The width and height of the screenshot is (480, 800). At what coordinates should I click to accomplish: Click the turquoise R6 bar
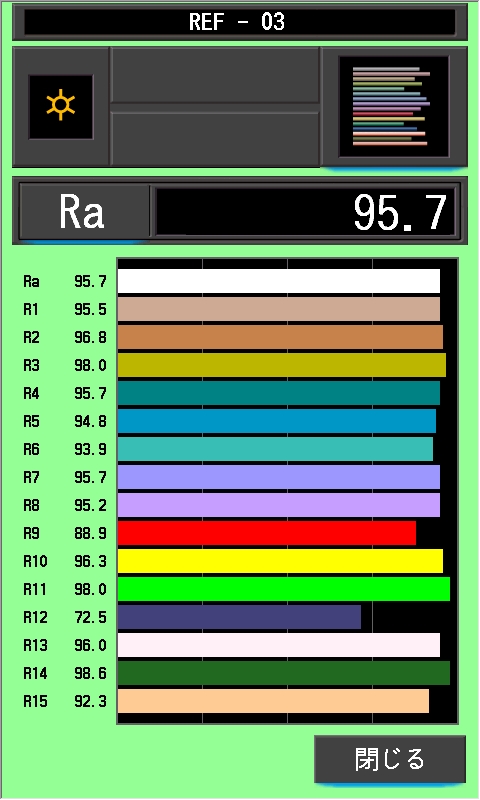tap(275, 449)
